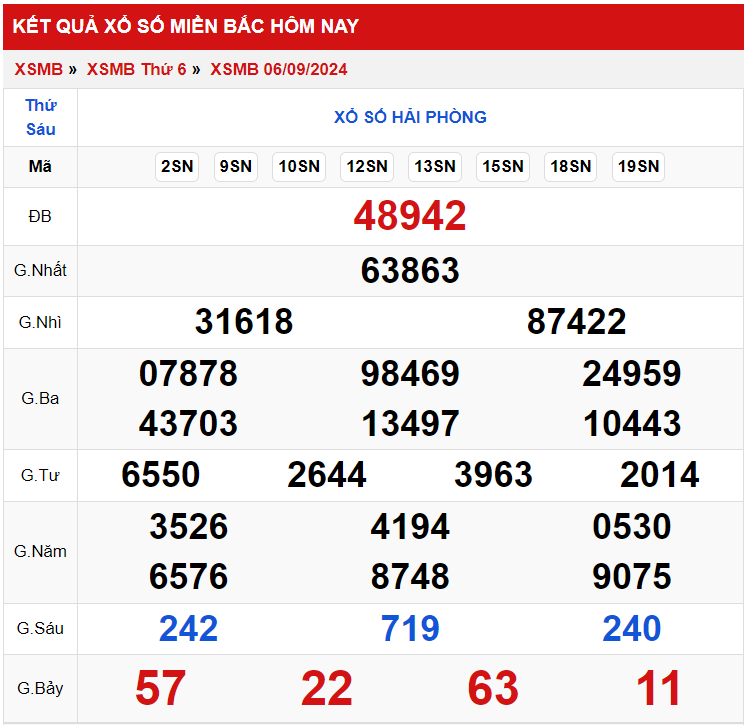Click the 12SN code badge
747x725 pixels.
[x=367, y=167]
